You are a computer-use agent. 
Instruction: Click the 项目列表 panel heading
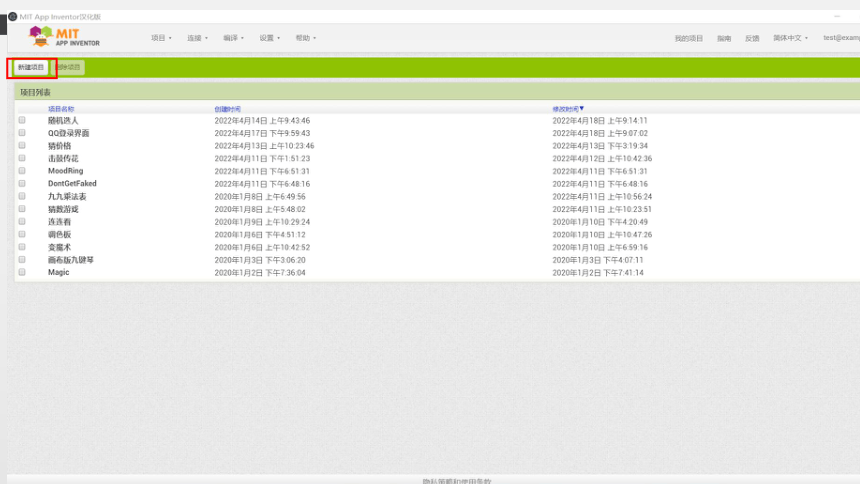click(36, 92)
